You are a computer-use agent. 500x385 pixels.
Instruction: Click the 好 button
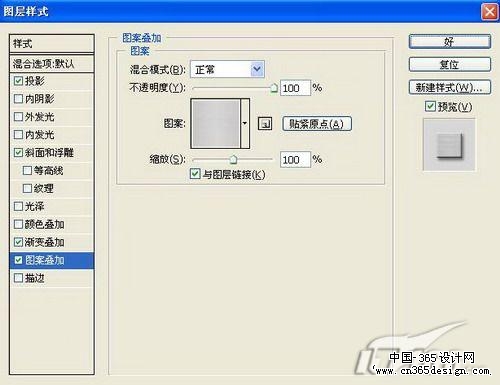[450, 42]
